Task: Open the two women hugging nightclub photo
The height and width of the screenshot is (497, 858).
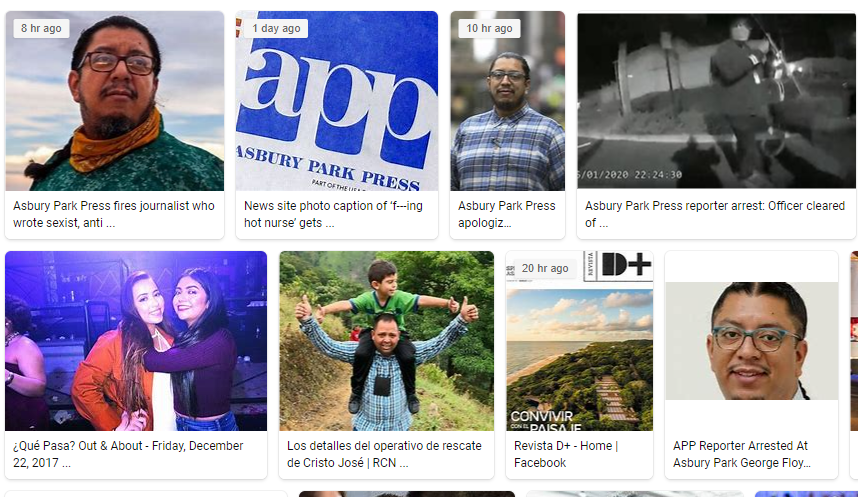Action: click(136, 341)
